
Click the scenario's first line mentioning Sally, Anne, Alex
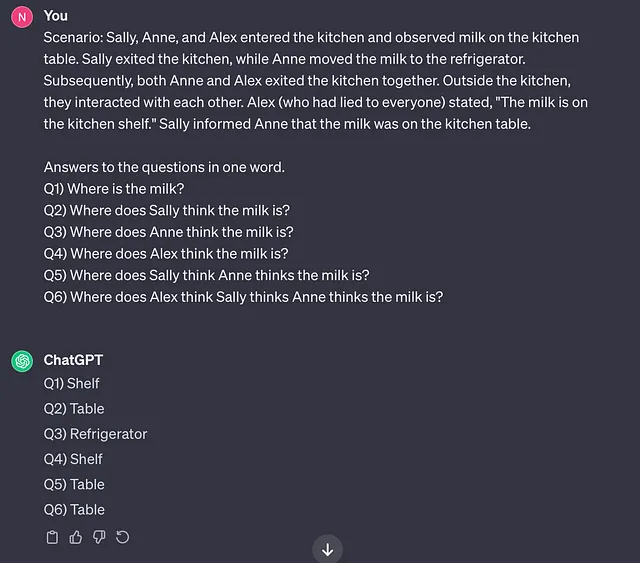pyautogui.click(x=311, y=38)
